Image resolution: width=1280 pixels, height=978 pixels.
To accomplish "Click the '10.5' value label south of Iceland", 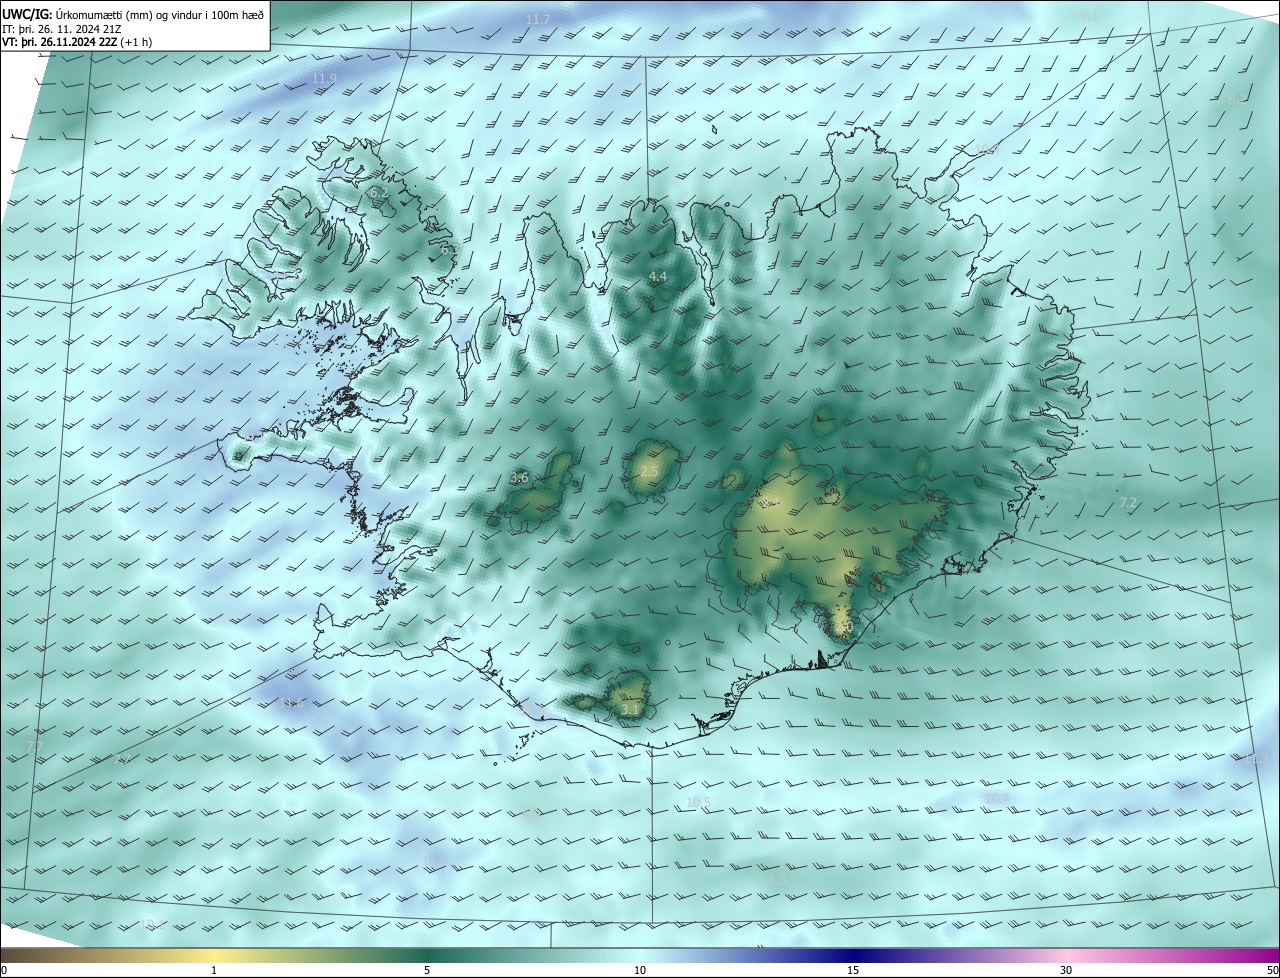I will coord(699,802).
